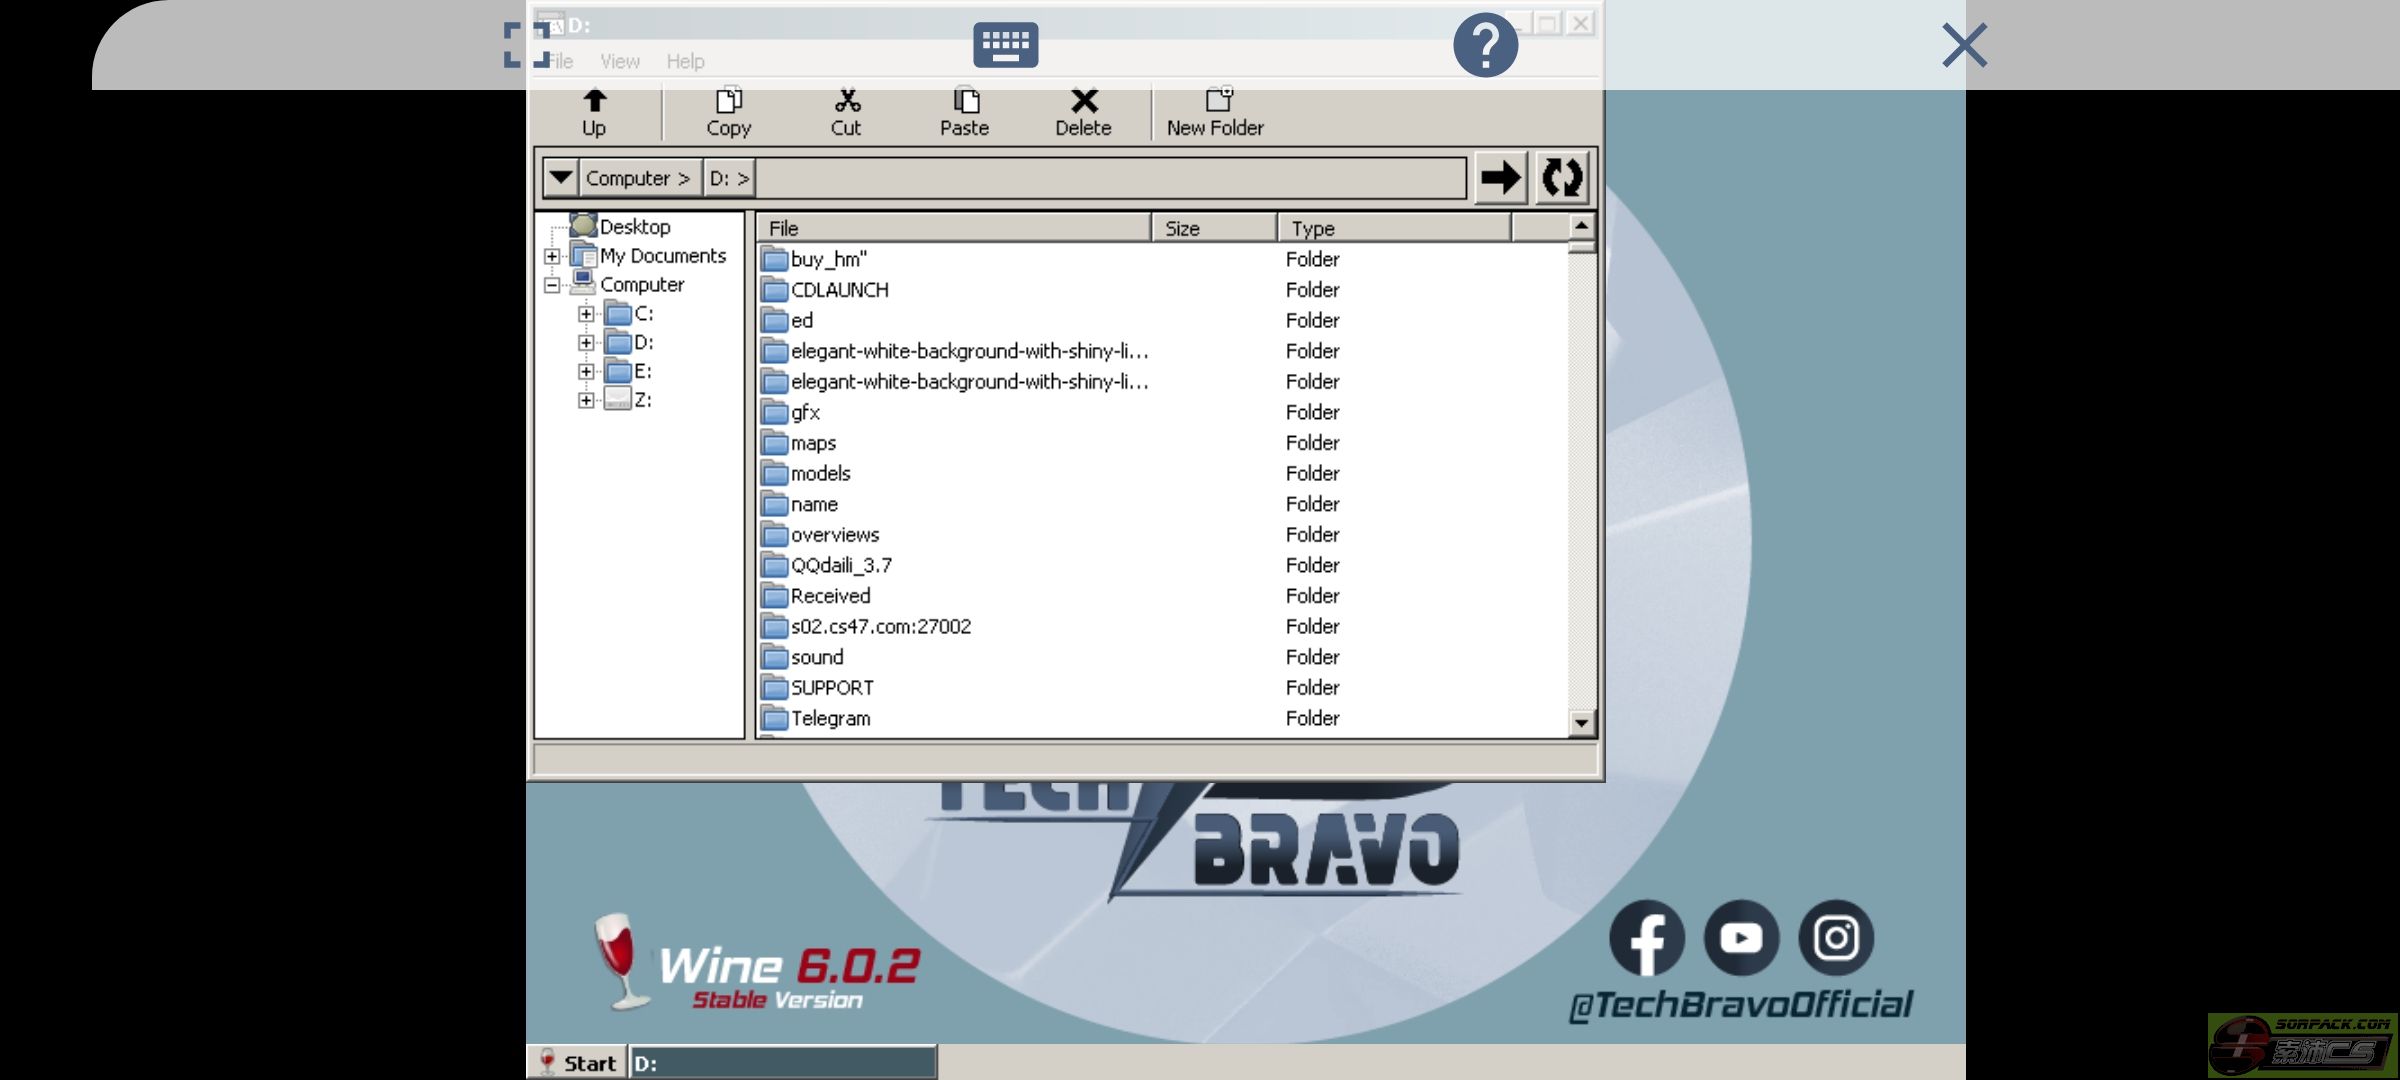Collapse the Computer tree node

pyautogui.click(x=552, y=285)
